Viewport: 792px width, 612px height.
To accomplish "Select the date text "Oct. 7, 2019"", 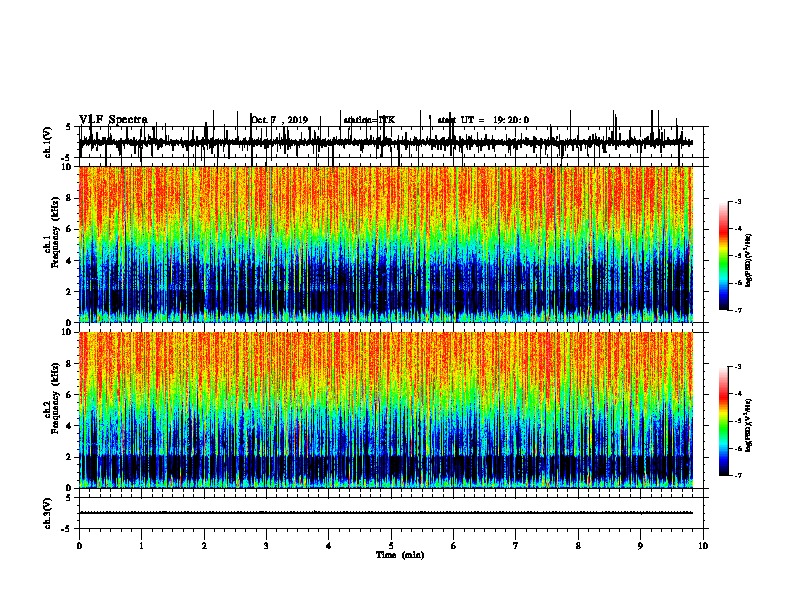I will pyautogui.click(x=279, y=120).
